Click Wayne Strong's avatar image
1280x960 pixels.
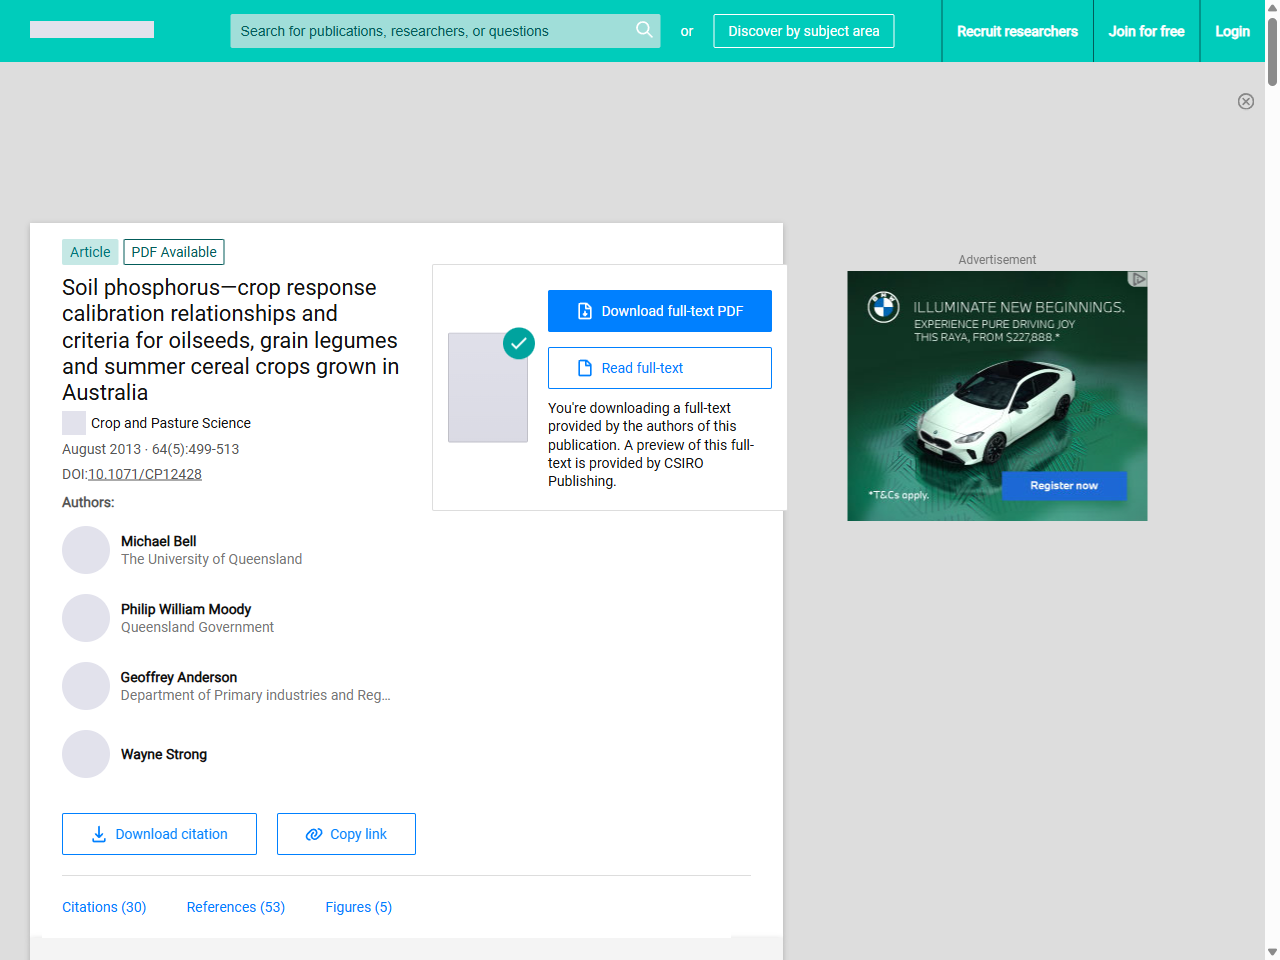coord(86,754)
